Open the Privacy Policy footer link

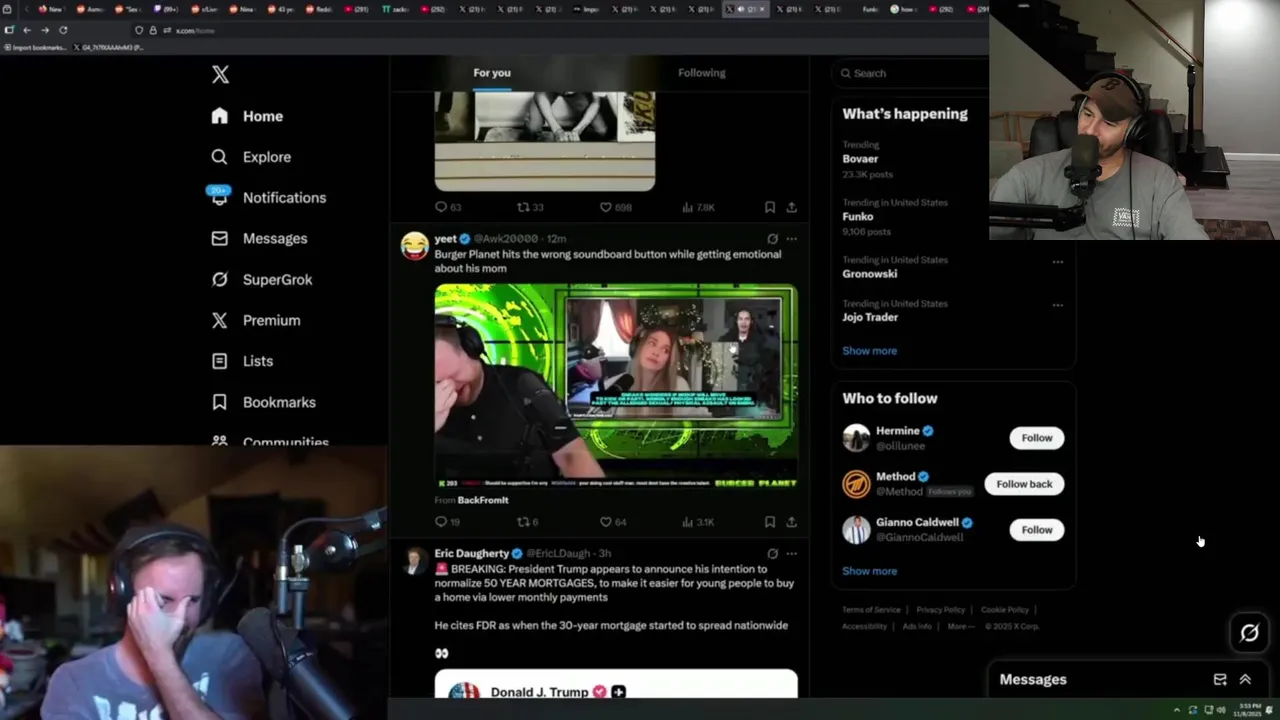point(940,610)
